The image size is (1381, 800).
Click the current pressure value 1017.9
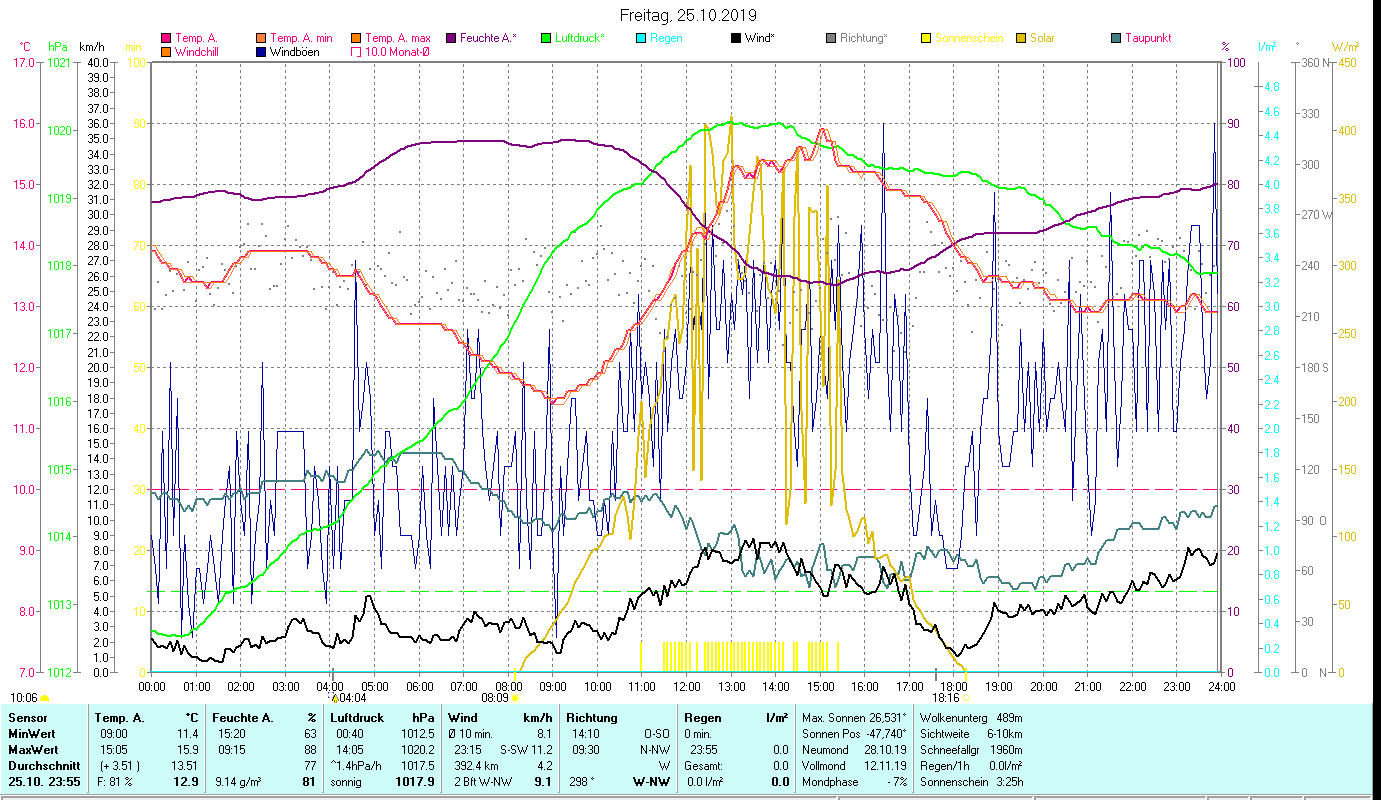coord(417,782)
